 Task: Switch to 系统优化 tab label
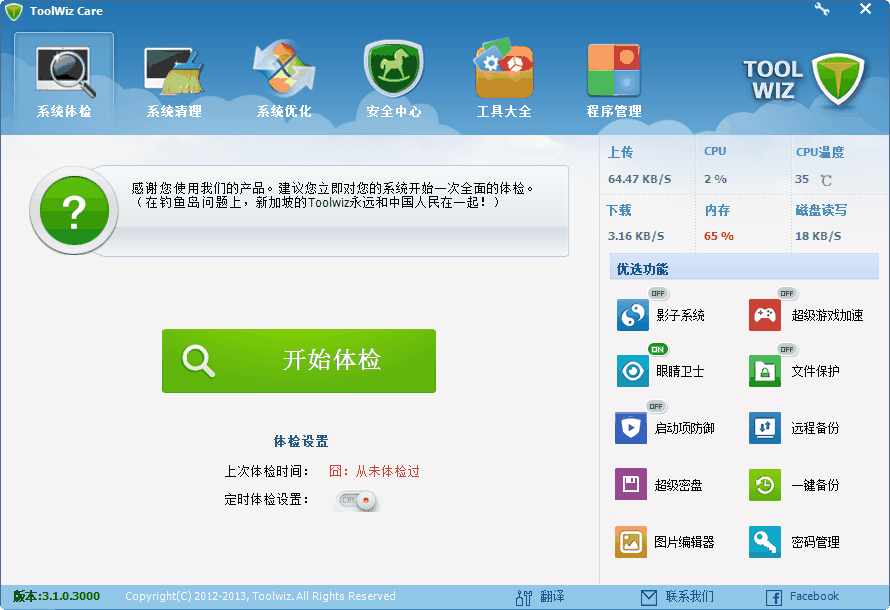[x=284, y=111]
